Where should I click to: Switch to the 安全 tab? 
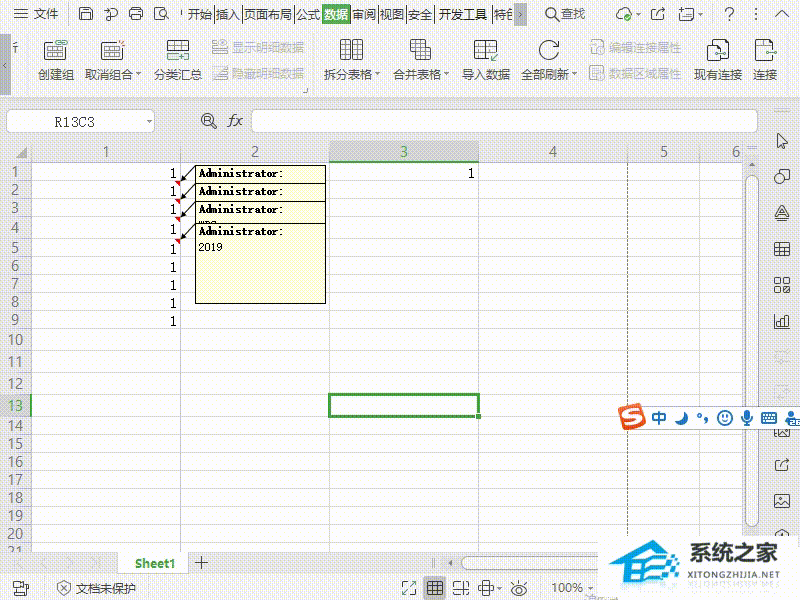420,14
